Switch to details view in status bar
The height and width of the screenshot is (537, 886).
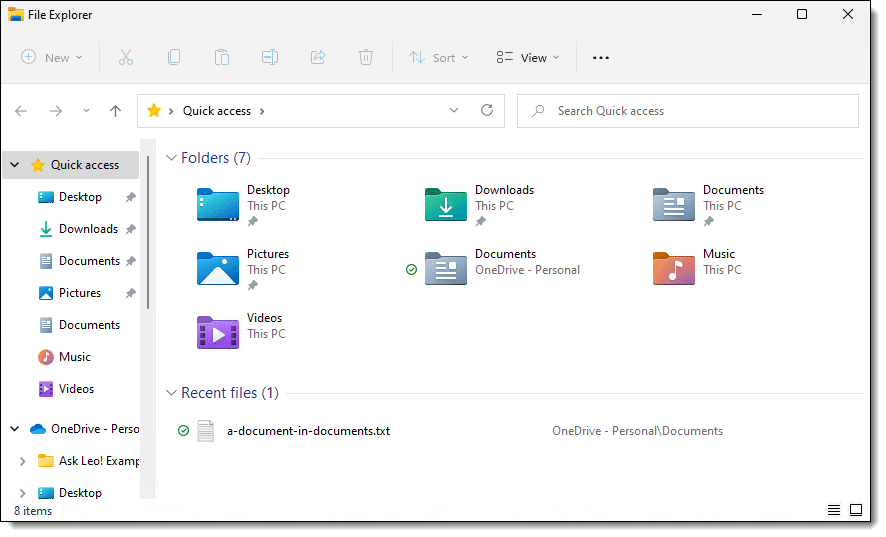(833, 510)
